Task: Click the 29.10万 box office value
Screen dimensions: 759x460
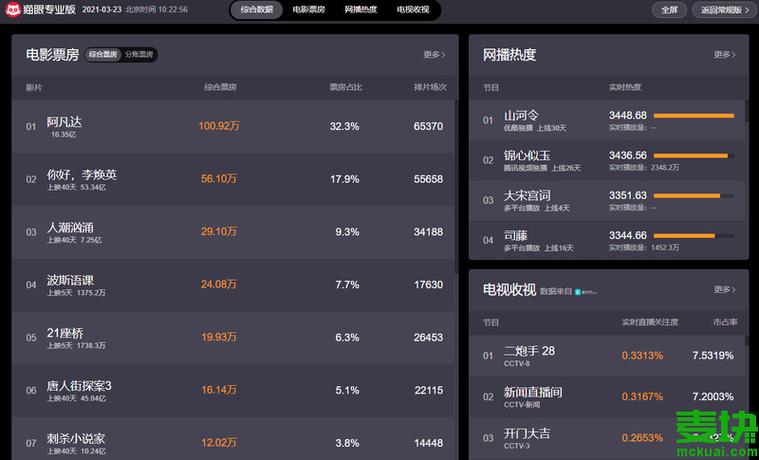Action: tap(219, 231)
